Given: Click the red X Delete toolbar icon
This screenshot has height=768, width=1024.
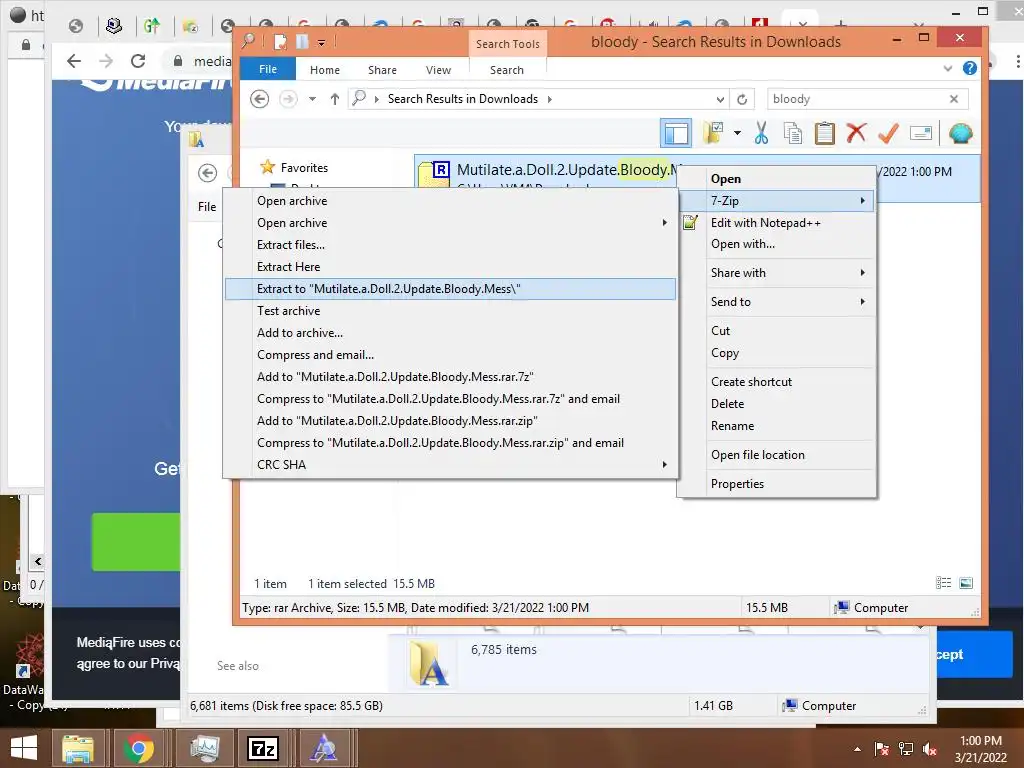Looking at the screenshot, I should (x=856, y=133).
